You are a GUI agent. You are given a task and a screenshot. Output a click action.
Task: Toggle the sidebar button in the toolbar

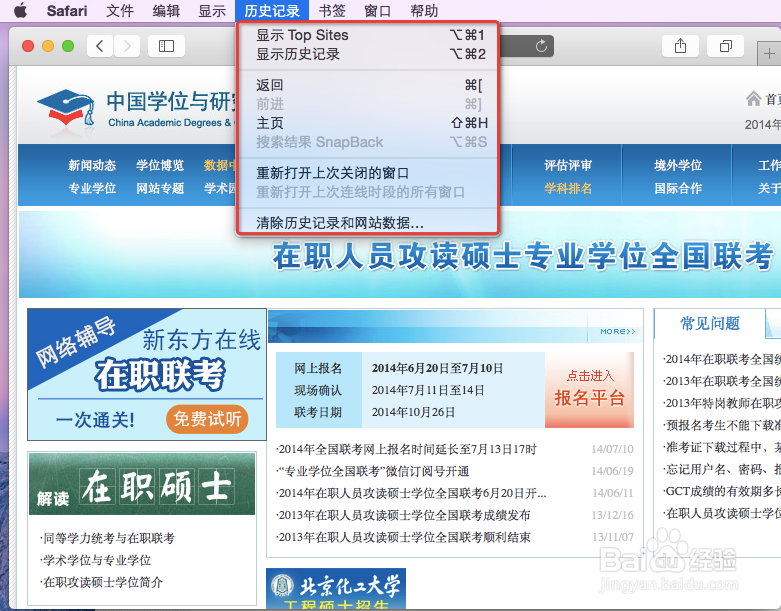coord(166,46)
